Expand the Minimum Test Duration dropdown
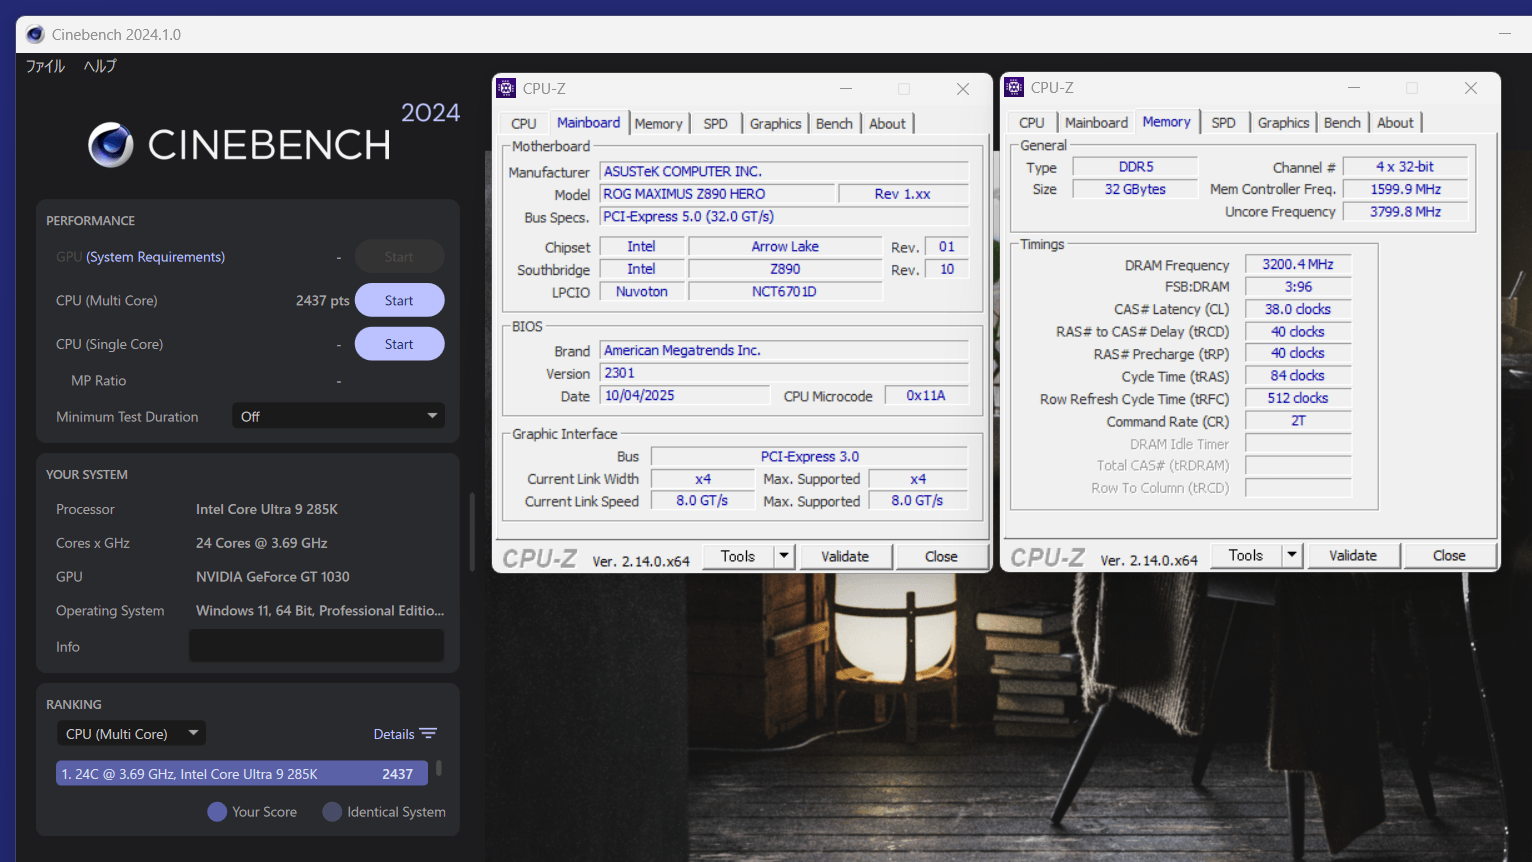1532x862 pixels. click(432, 416)
